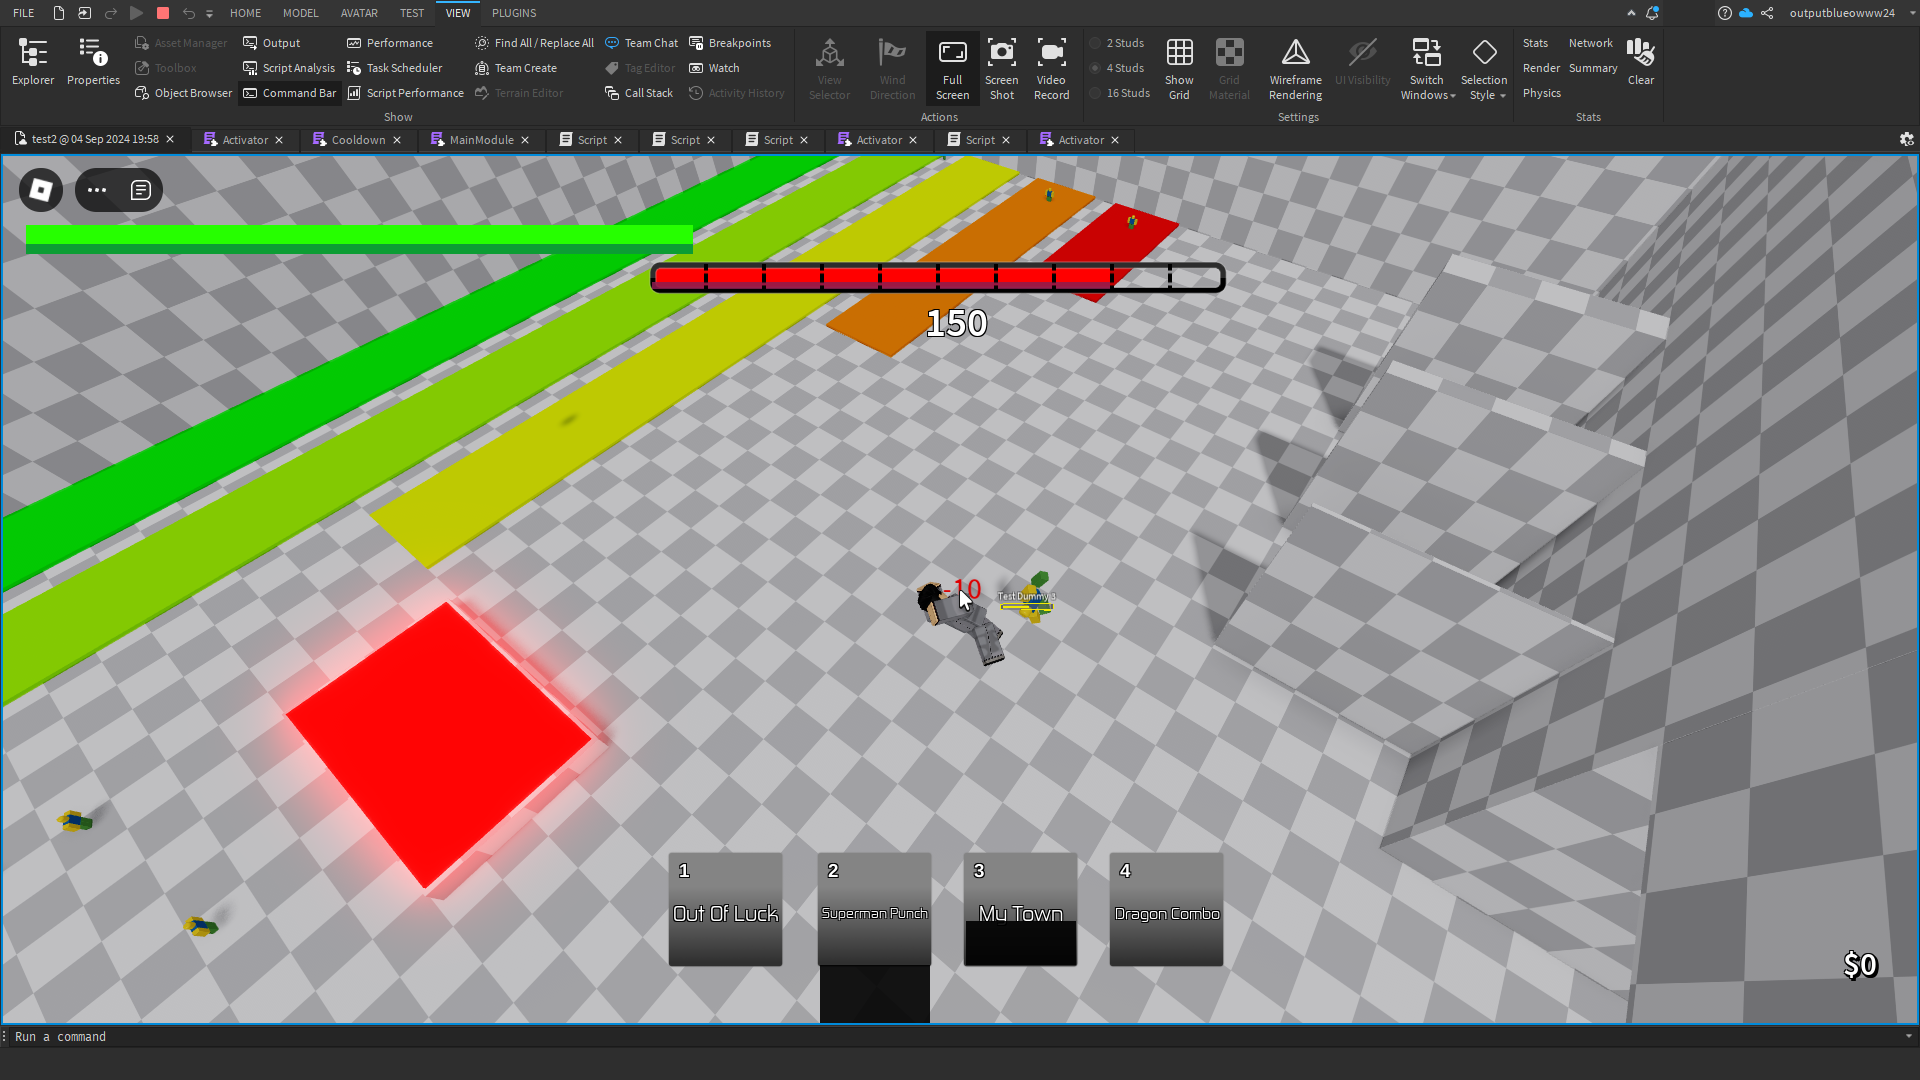Open the Explorer panel

point(33,62)
